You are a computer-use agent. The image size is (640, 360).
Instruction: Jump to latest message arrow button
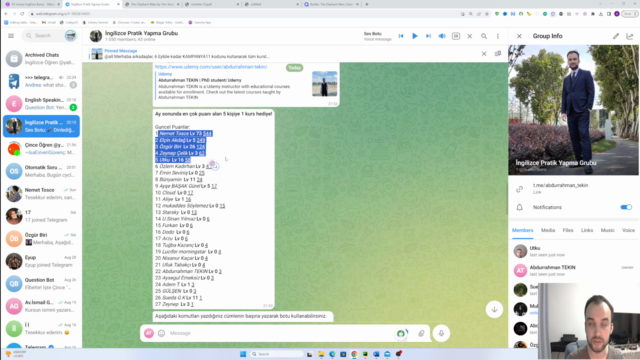[x=494, y=309]
